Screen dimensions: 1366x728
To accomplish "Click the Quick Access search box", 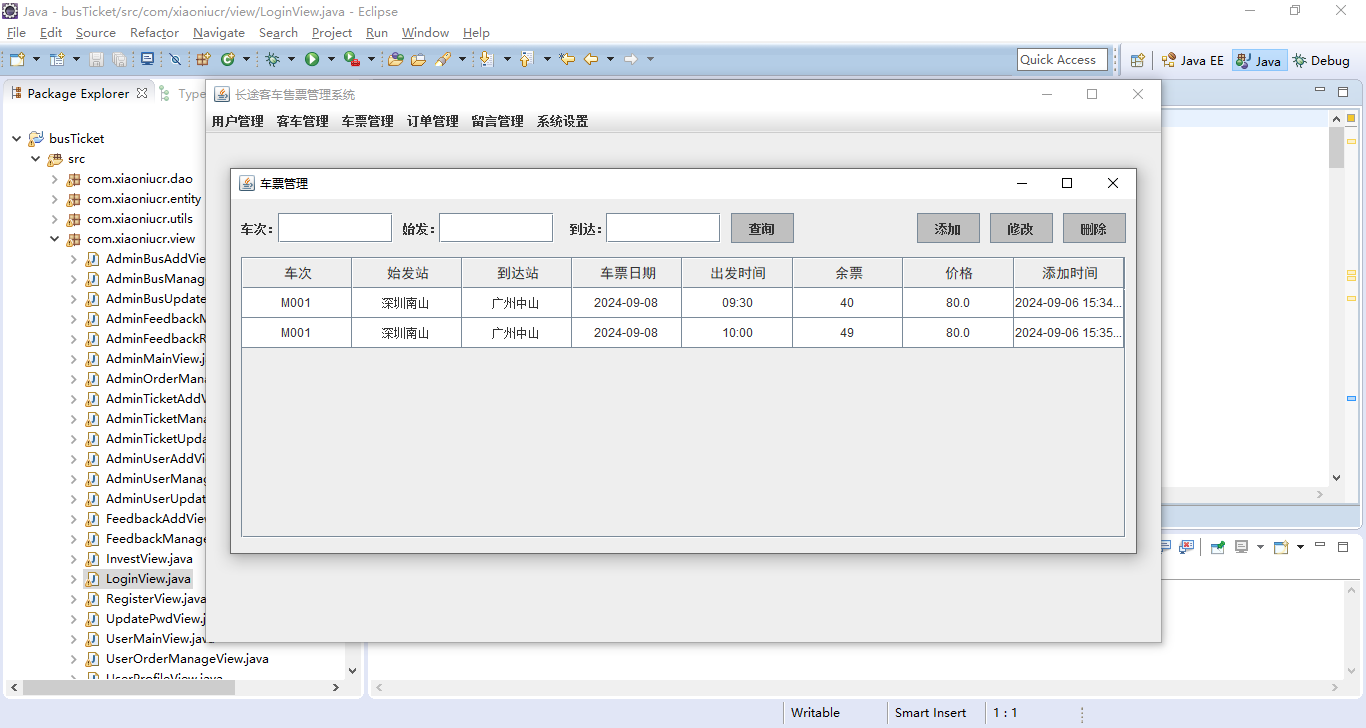I will (1062, 60).
